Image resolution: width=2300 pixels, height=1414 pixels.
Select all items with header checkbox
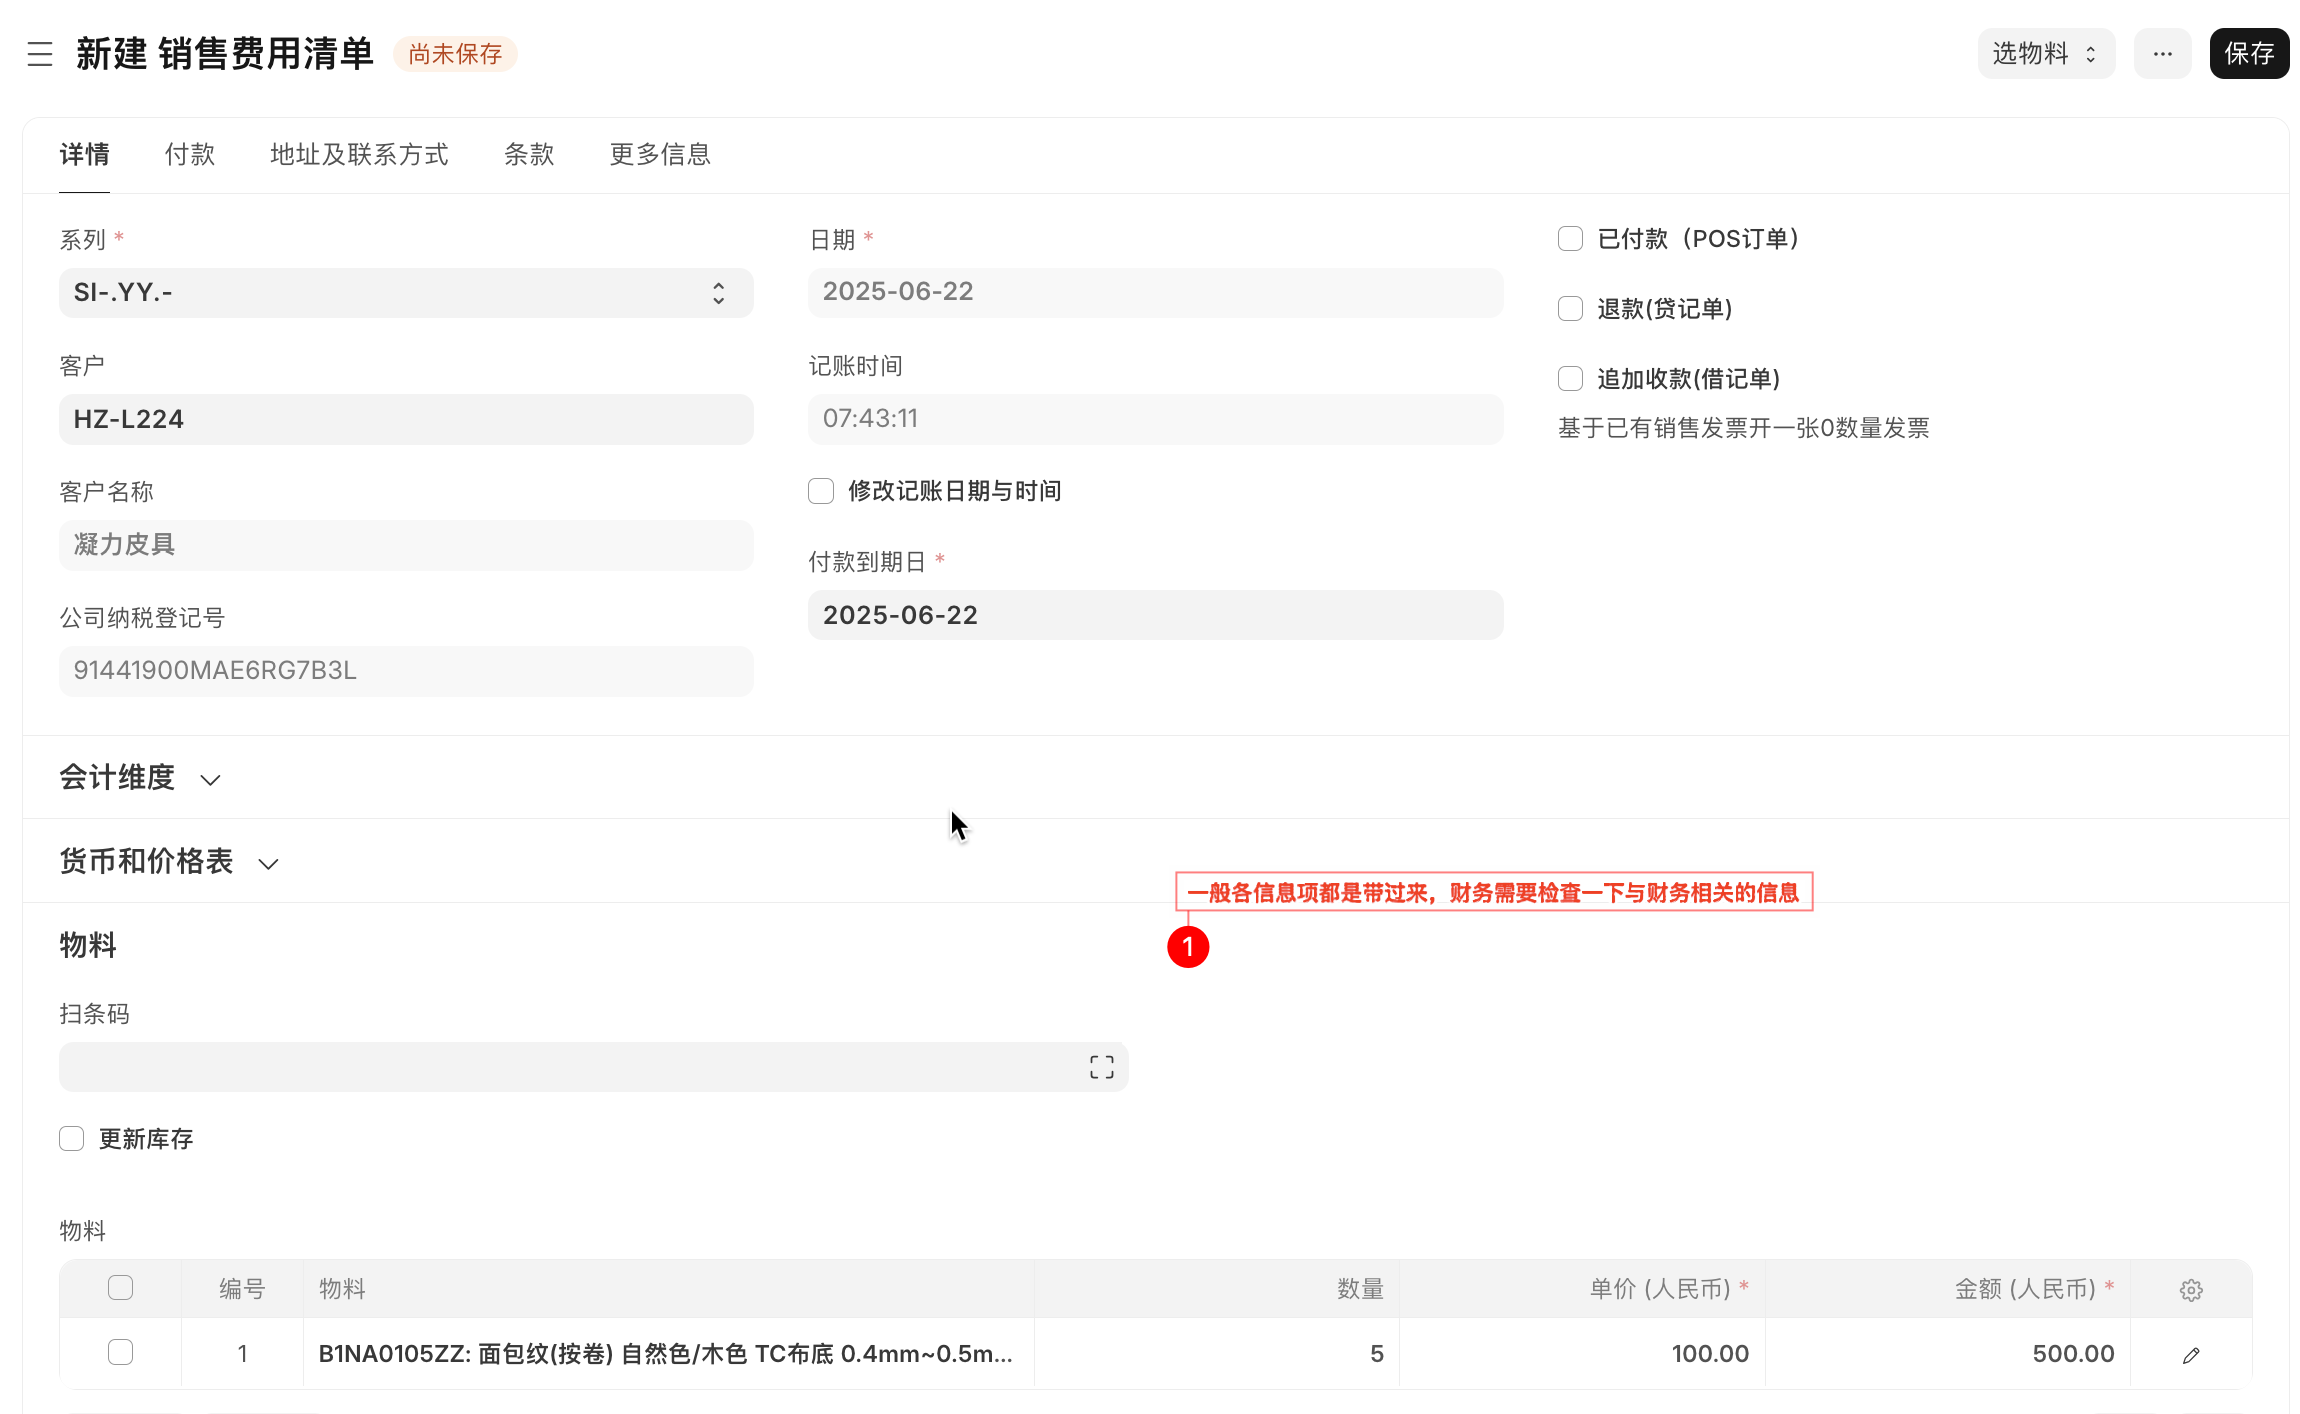[x=120, y=1288]
